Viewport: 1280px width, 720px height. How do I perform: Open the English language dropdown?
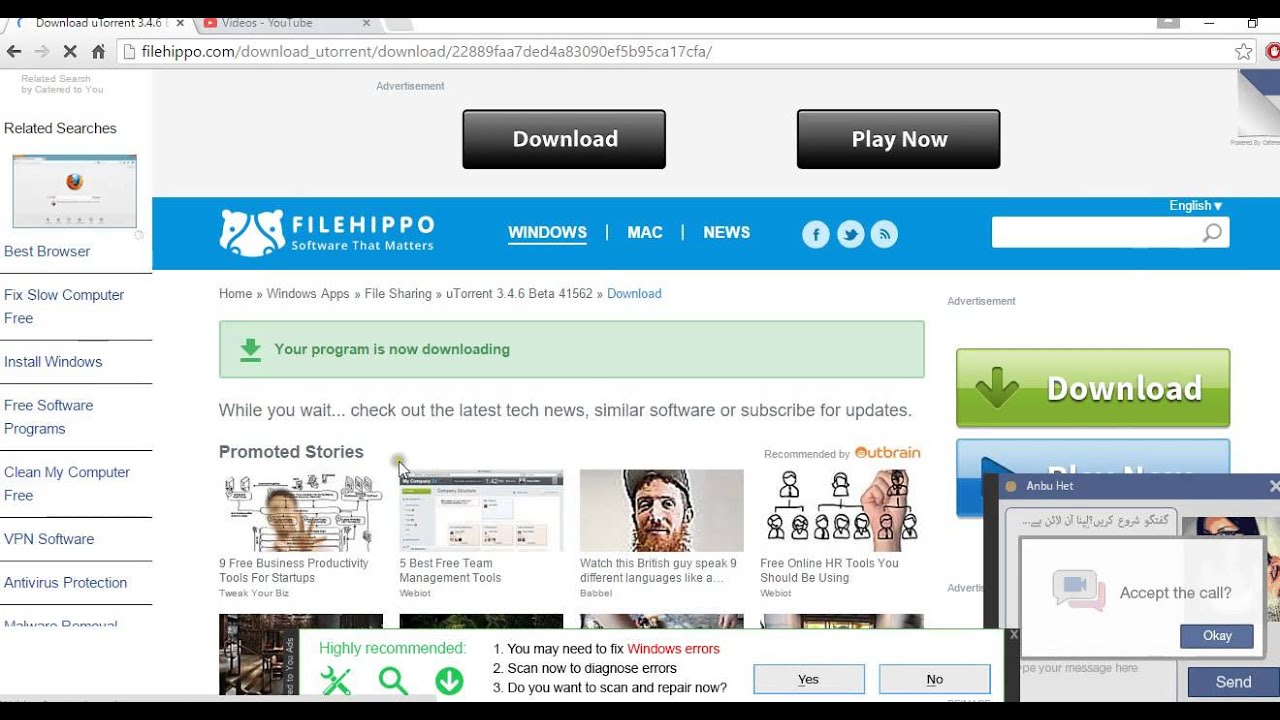[1196, 205]
